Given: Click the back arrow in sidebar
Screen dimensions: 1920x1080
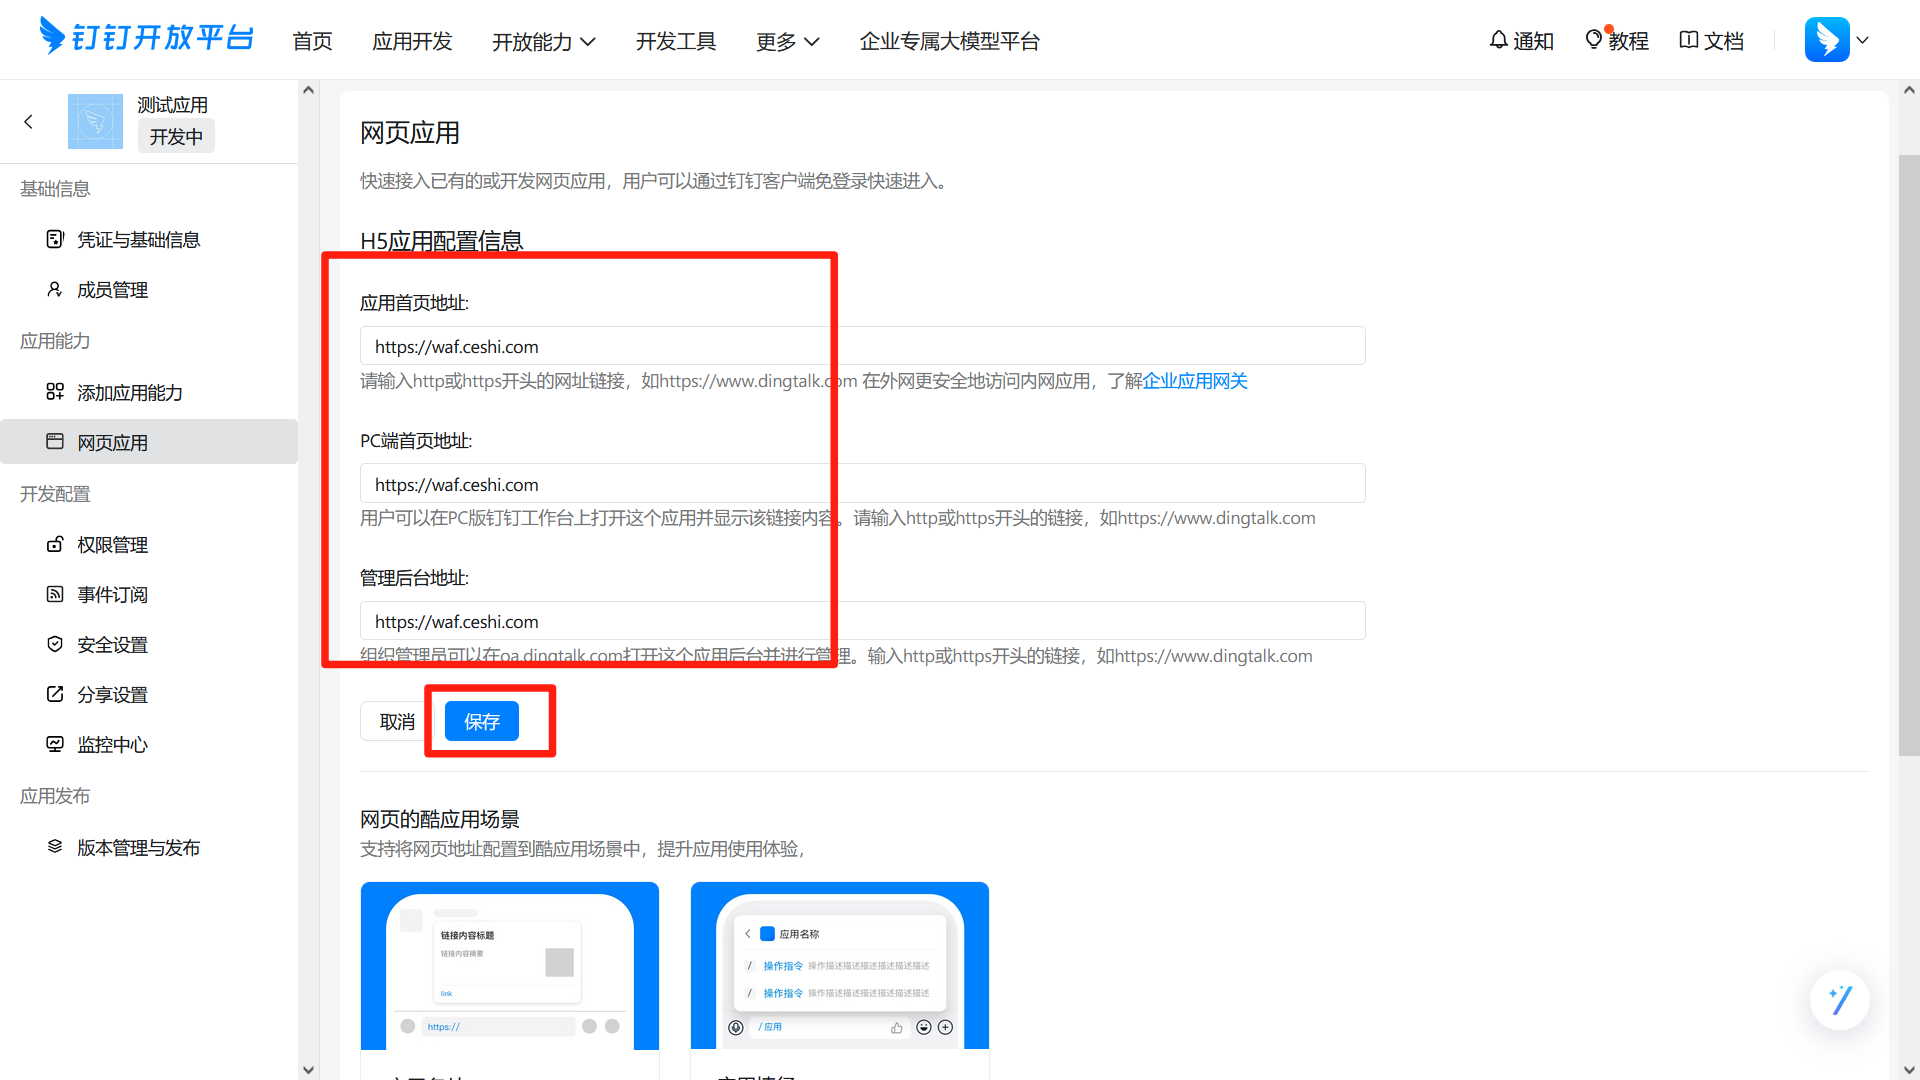Looking at the screenshot, I should point(28,121).
